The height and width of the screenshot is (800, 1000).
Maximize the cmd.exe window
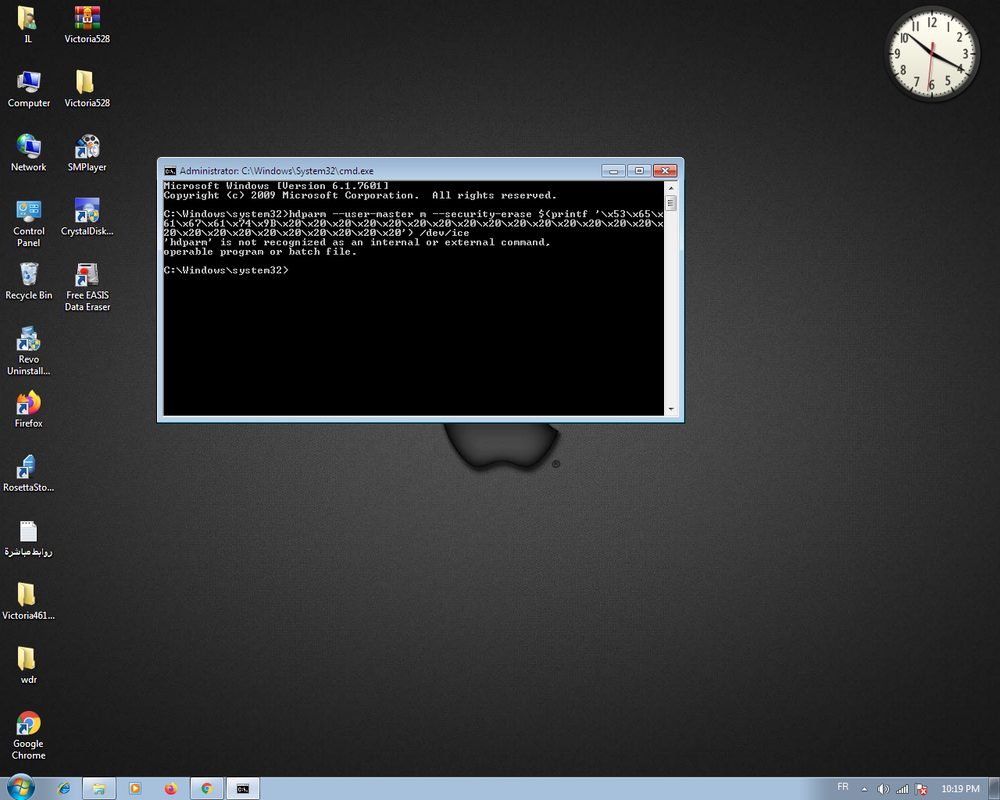coord(639,170)
